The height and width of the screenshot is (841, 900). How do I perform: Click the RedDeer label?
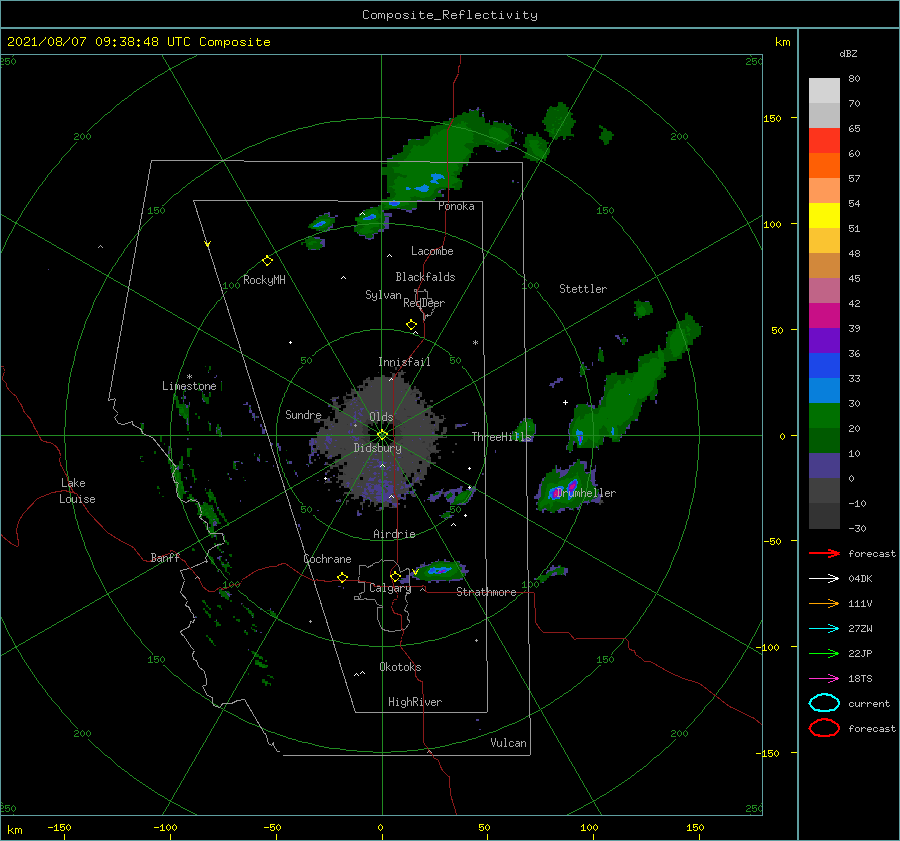[424, 303]
